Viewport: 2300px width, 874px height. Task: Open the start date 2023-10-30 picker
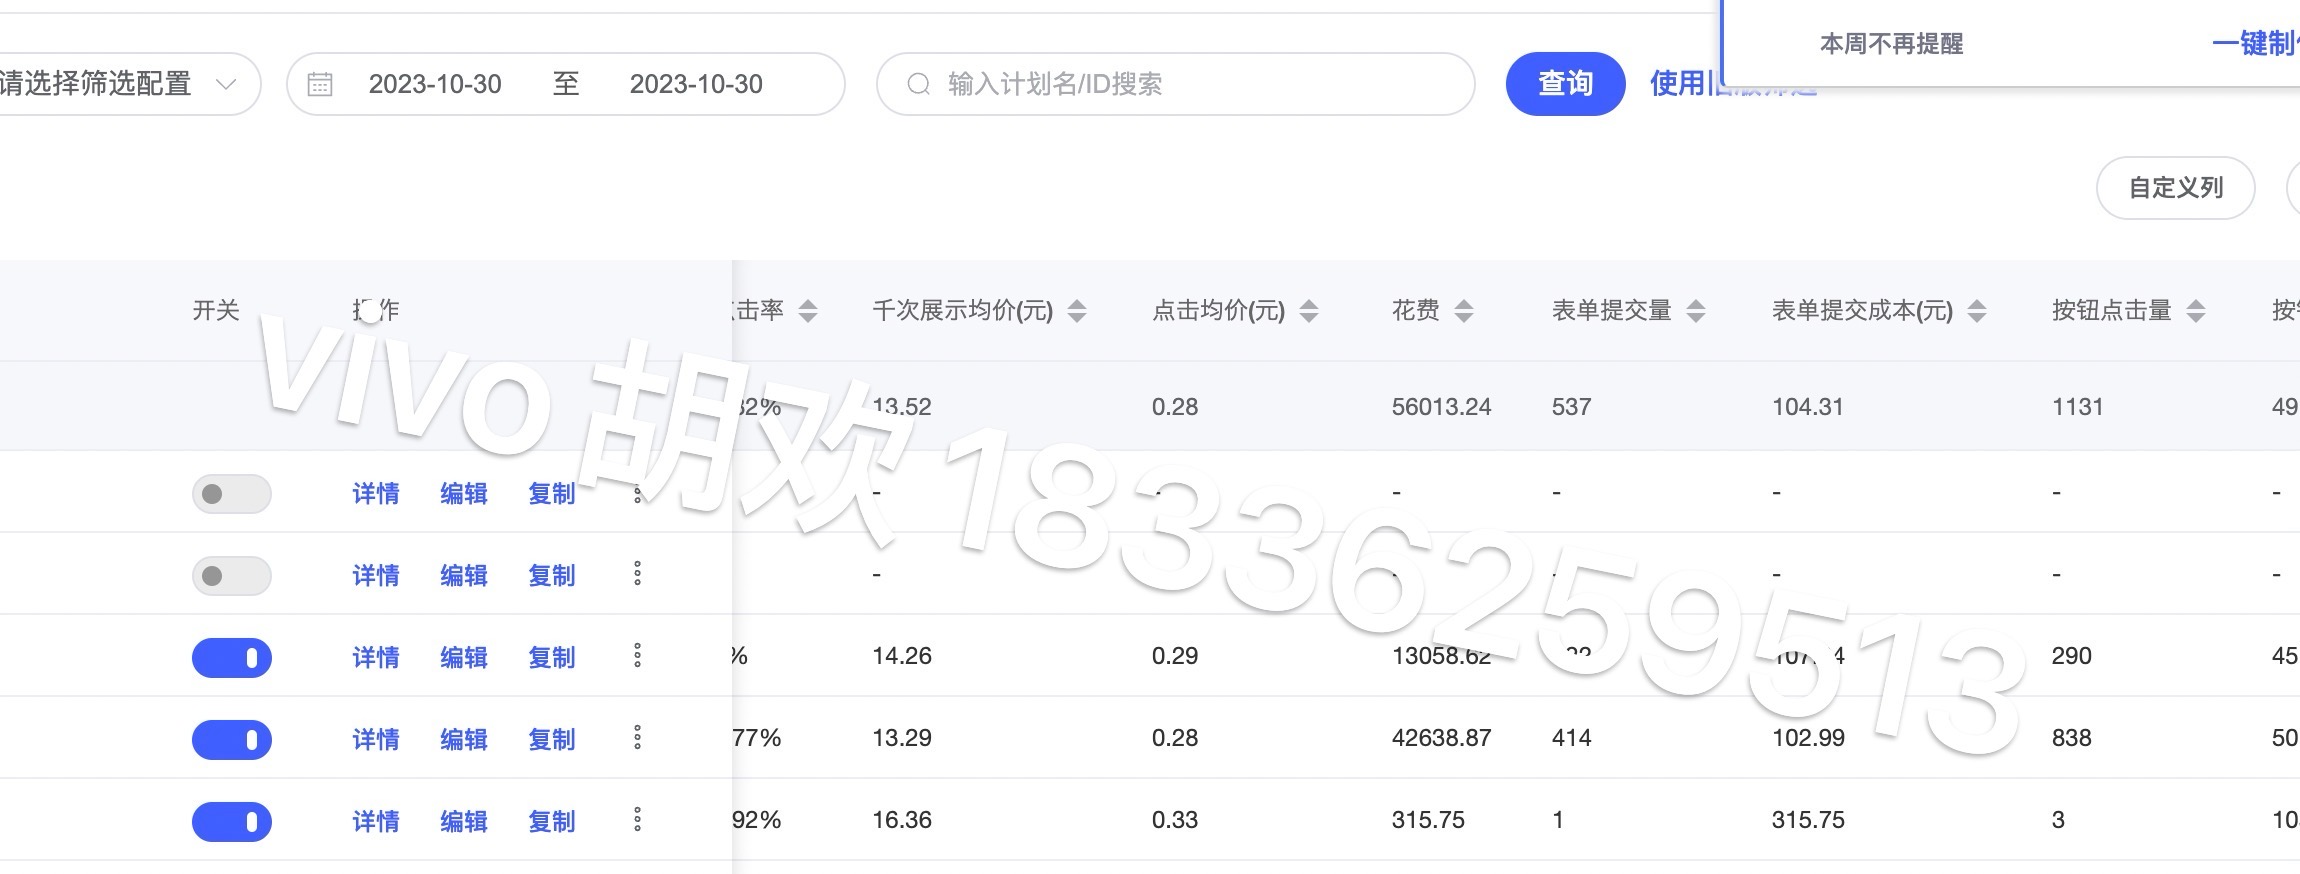(x=435, y=84)
